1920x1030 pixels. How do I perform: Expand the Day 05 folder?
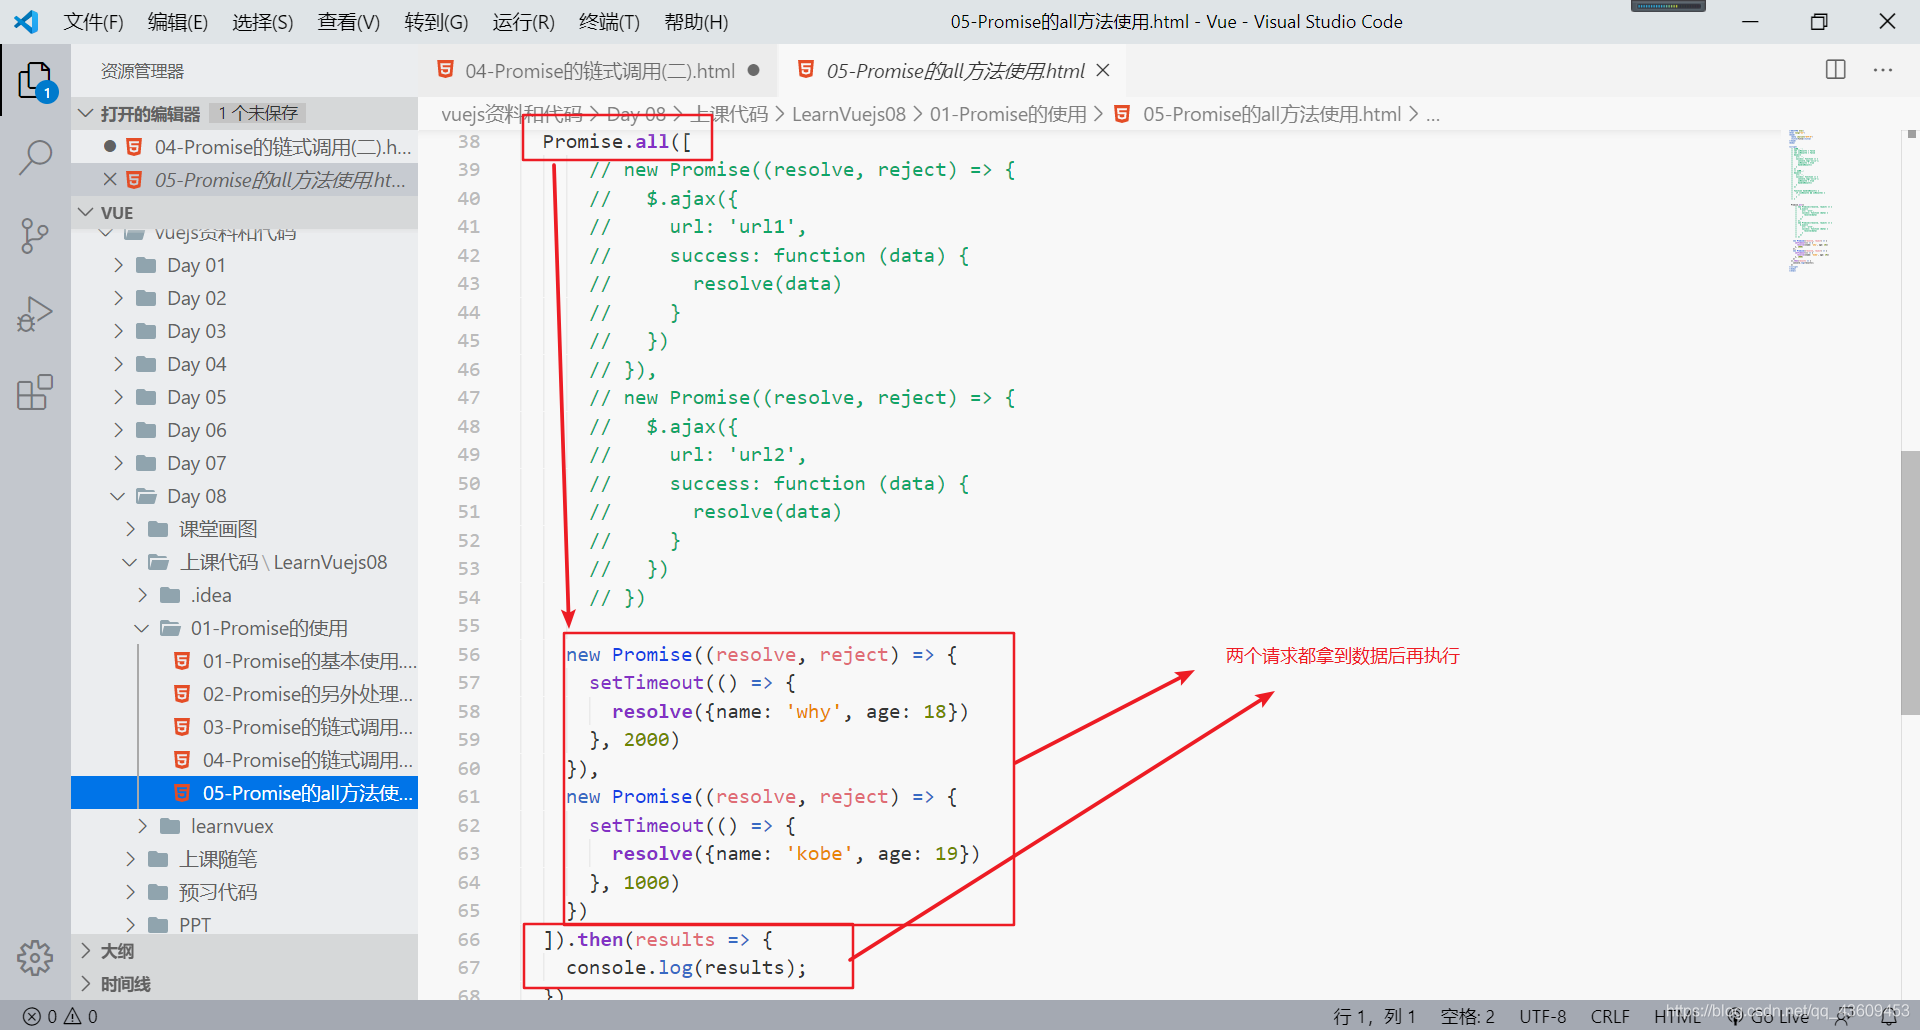point(118,397)
